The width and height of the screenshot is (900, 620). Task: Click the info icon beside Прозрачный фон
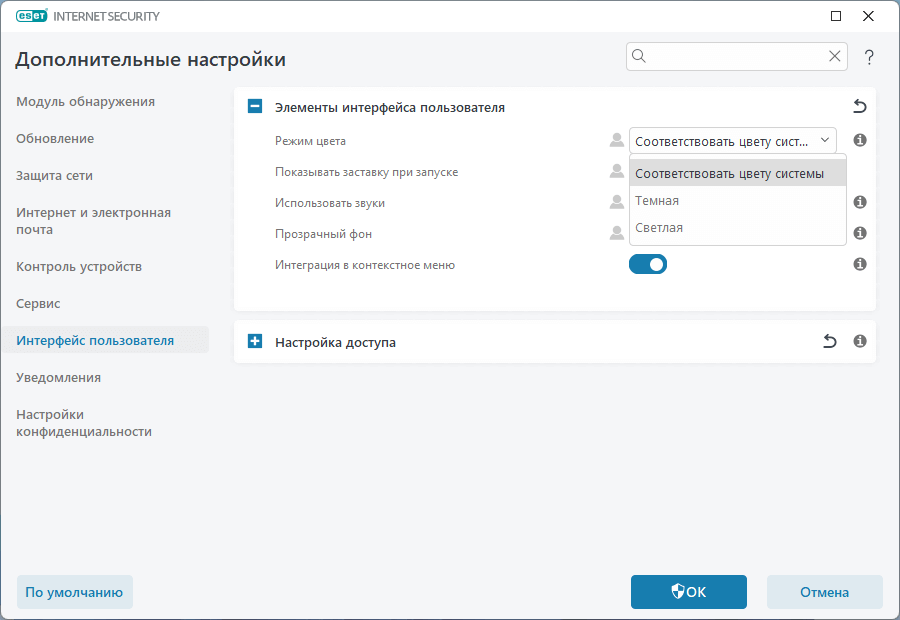pos(860,234)
